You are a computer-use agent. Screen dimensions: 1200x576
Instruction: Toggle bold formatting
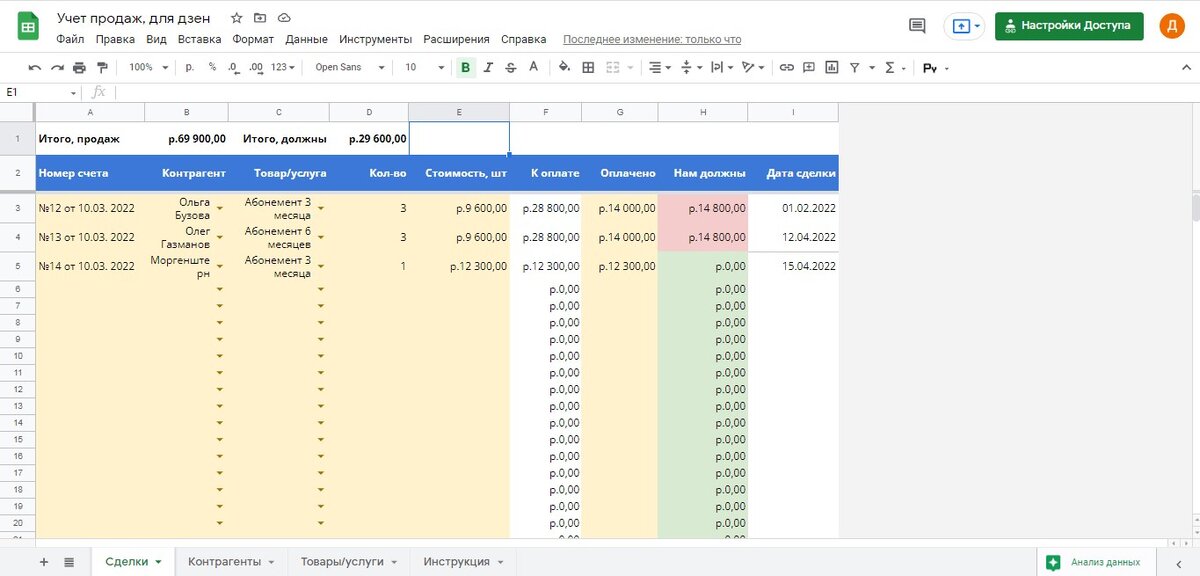click(x=465, y=67)
